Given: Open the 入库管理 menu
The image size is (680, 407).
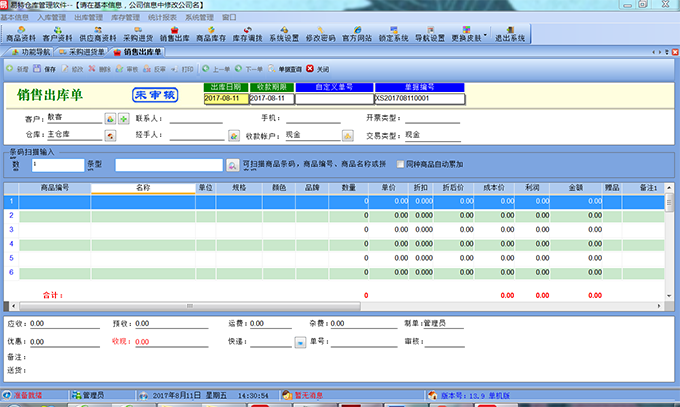Looking at the screenshot, I should point(52,17).
